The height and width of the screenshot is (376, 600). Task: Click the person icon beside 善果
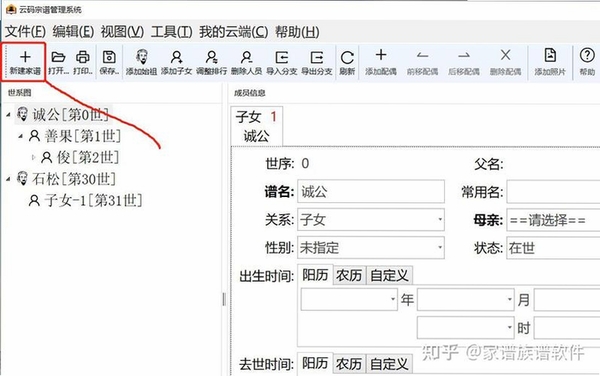[34, 135]
